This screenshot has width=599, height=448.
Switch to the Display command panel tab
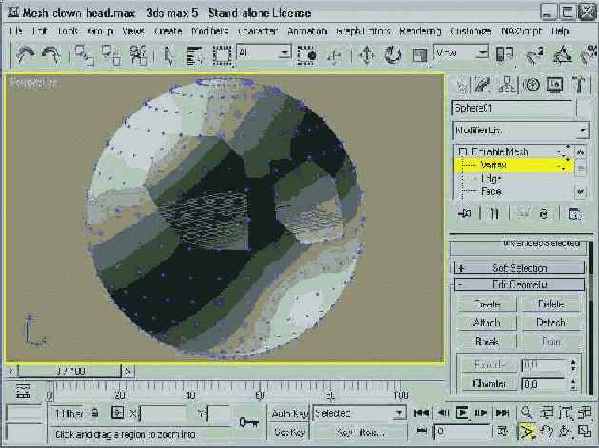pyautogui.click(x=555, y=85)
